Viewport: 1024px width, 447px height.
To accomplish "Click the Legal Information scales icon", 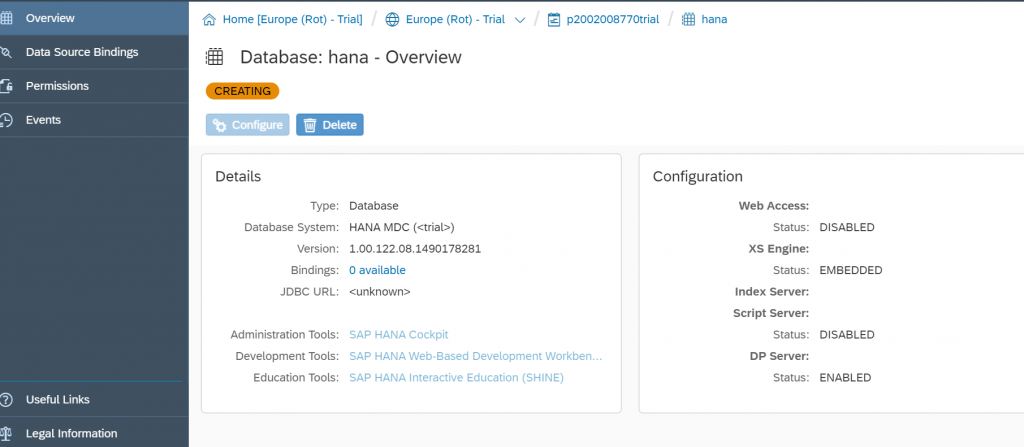I will [x=6, y=433].
